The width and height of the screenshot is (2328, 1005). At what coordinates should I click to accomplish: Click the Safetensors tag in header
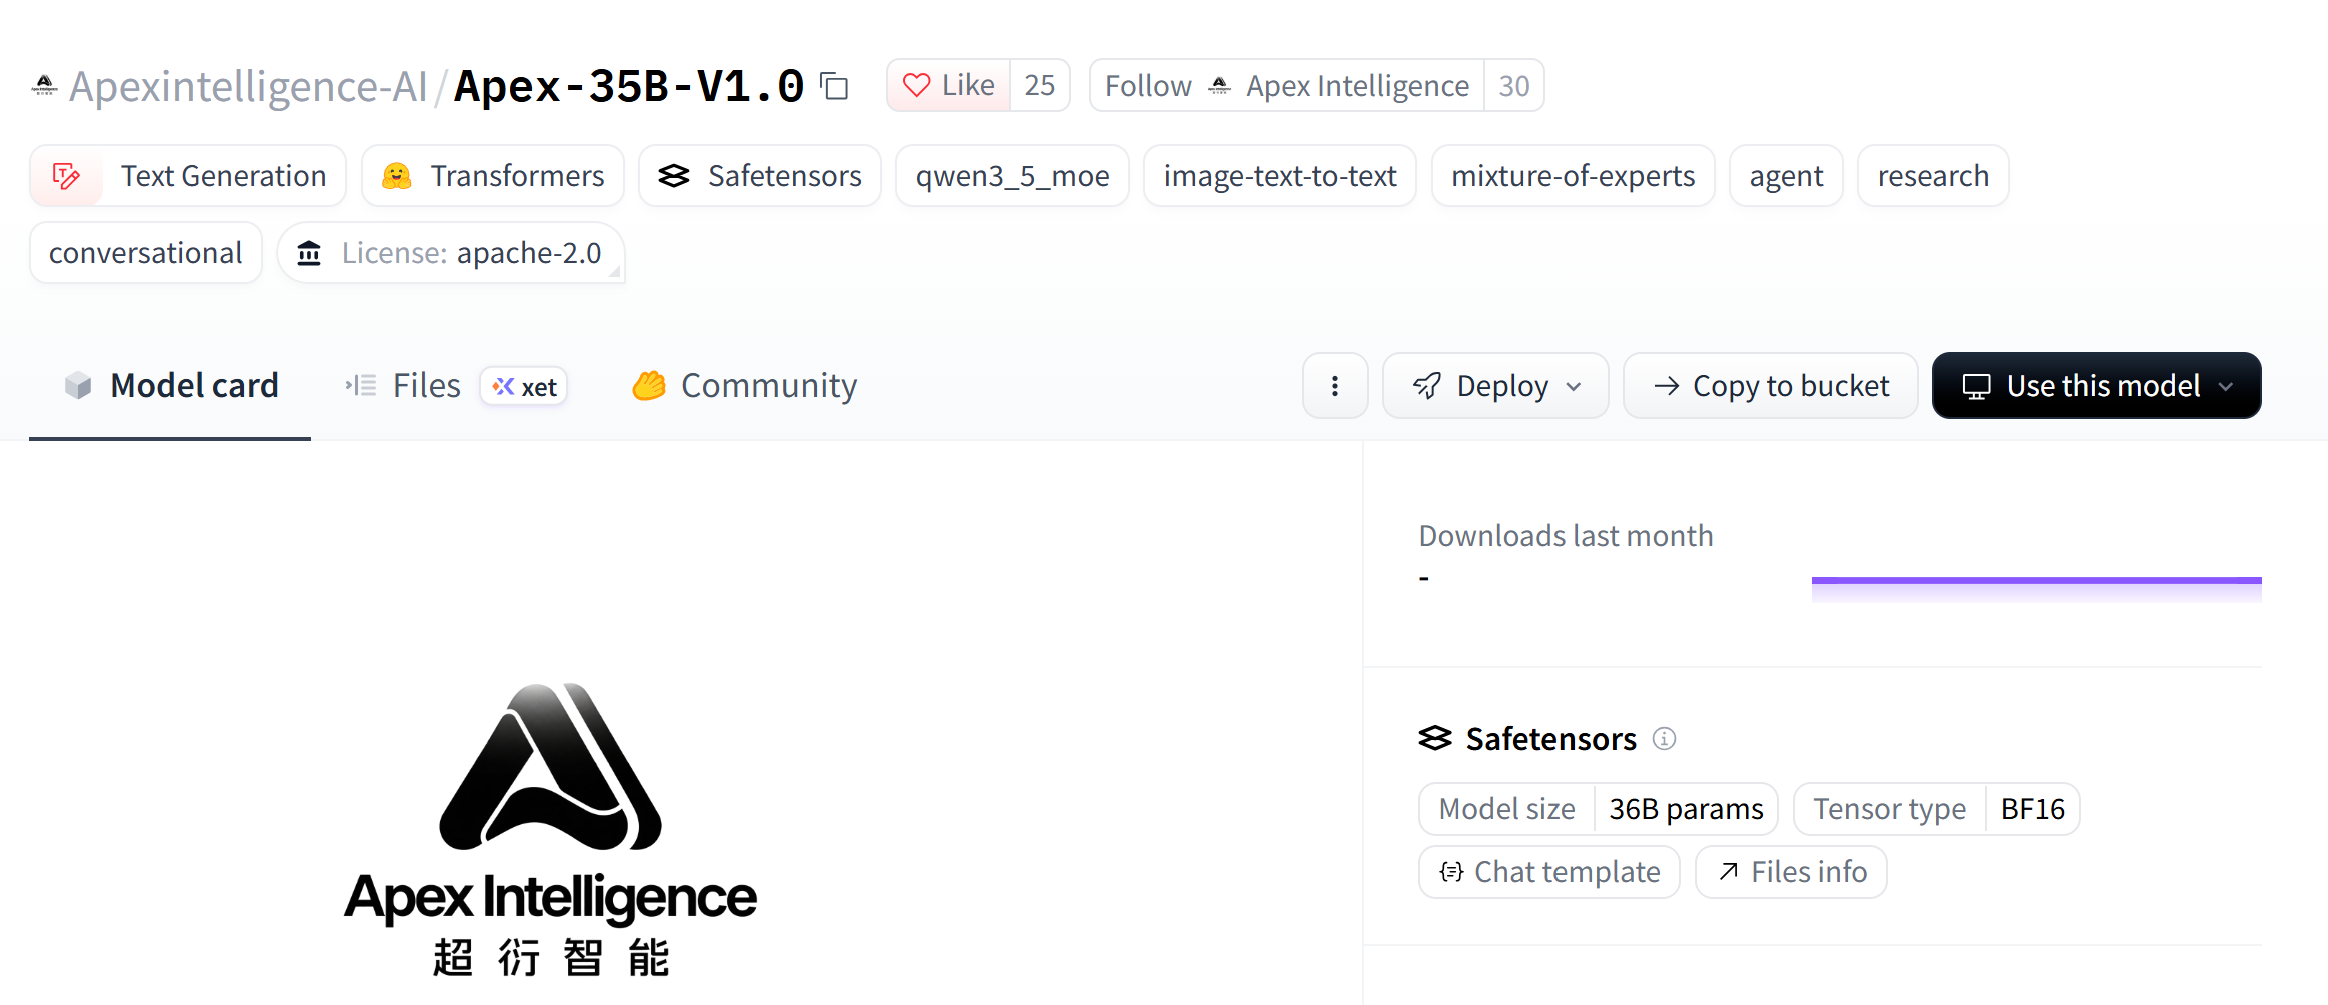pyautogui.click(x=760, y=176)
